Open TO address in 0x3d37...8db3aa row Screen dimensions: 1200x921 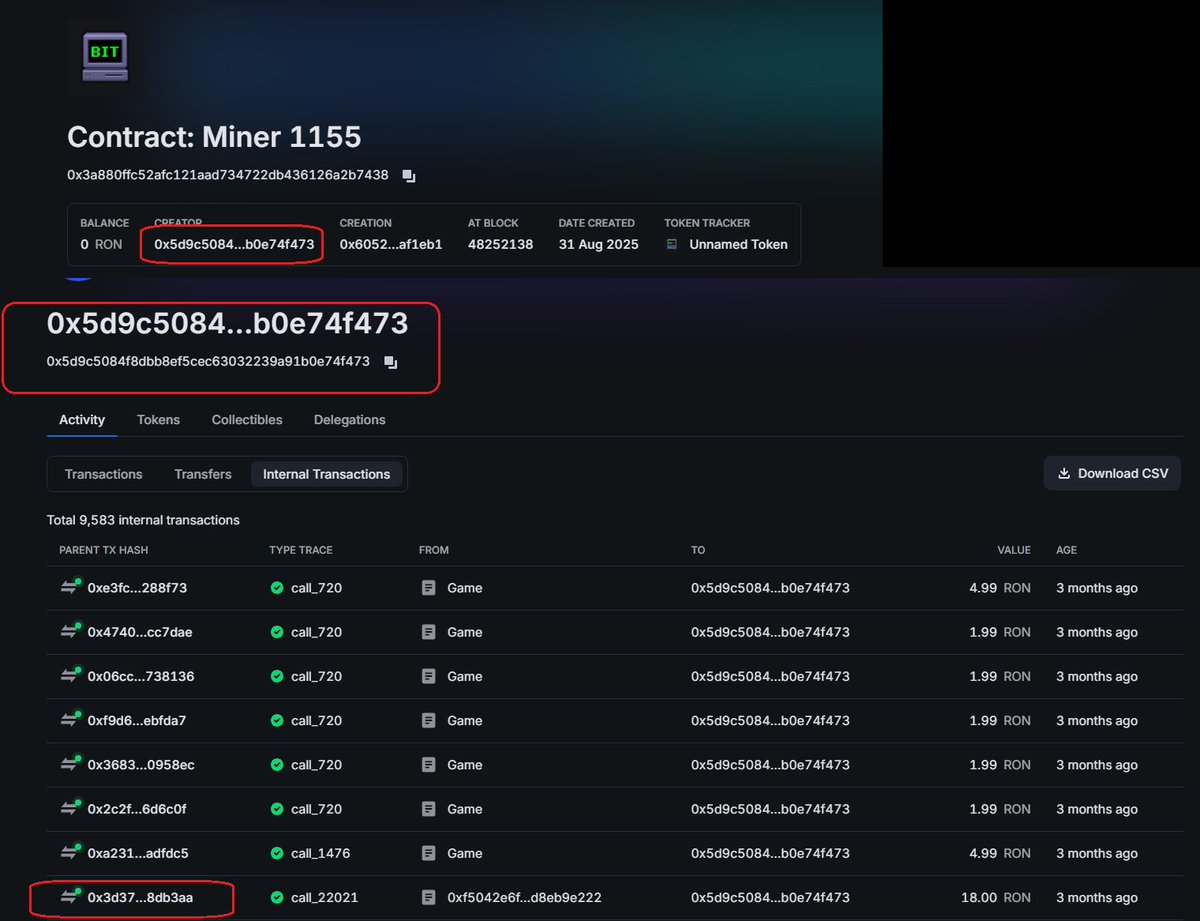(x=770, y=898)
